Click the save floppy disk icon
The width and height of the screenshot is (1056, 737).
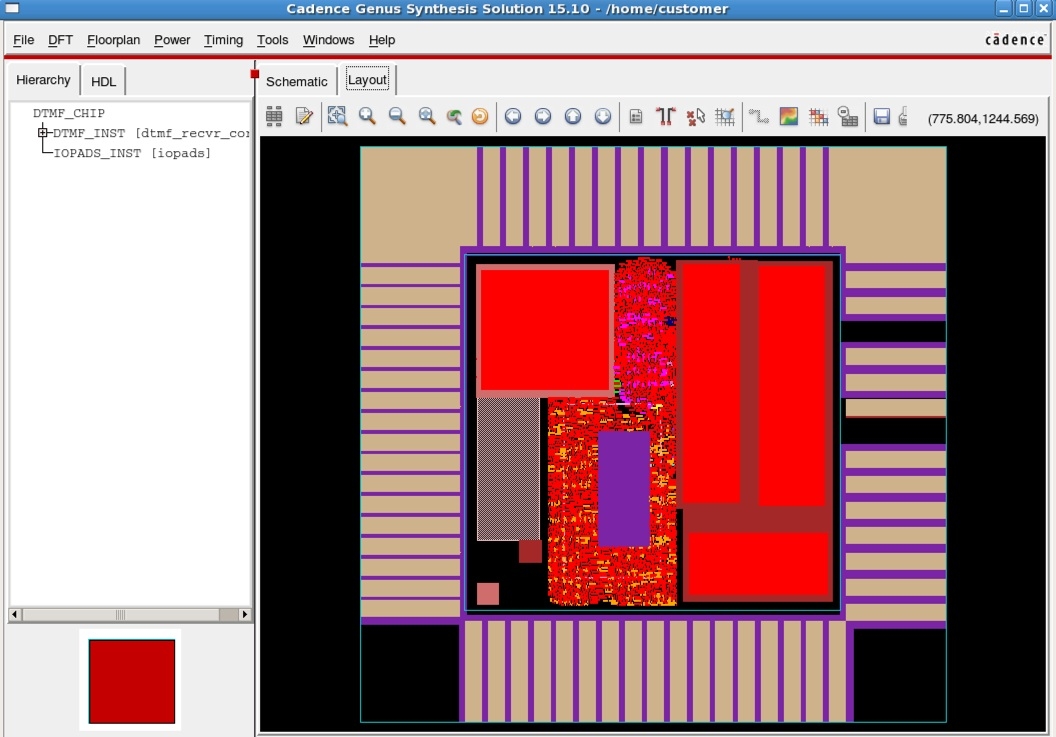tap(881, 116)
